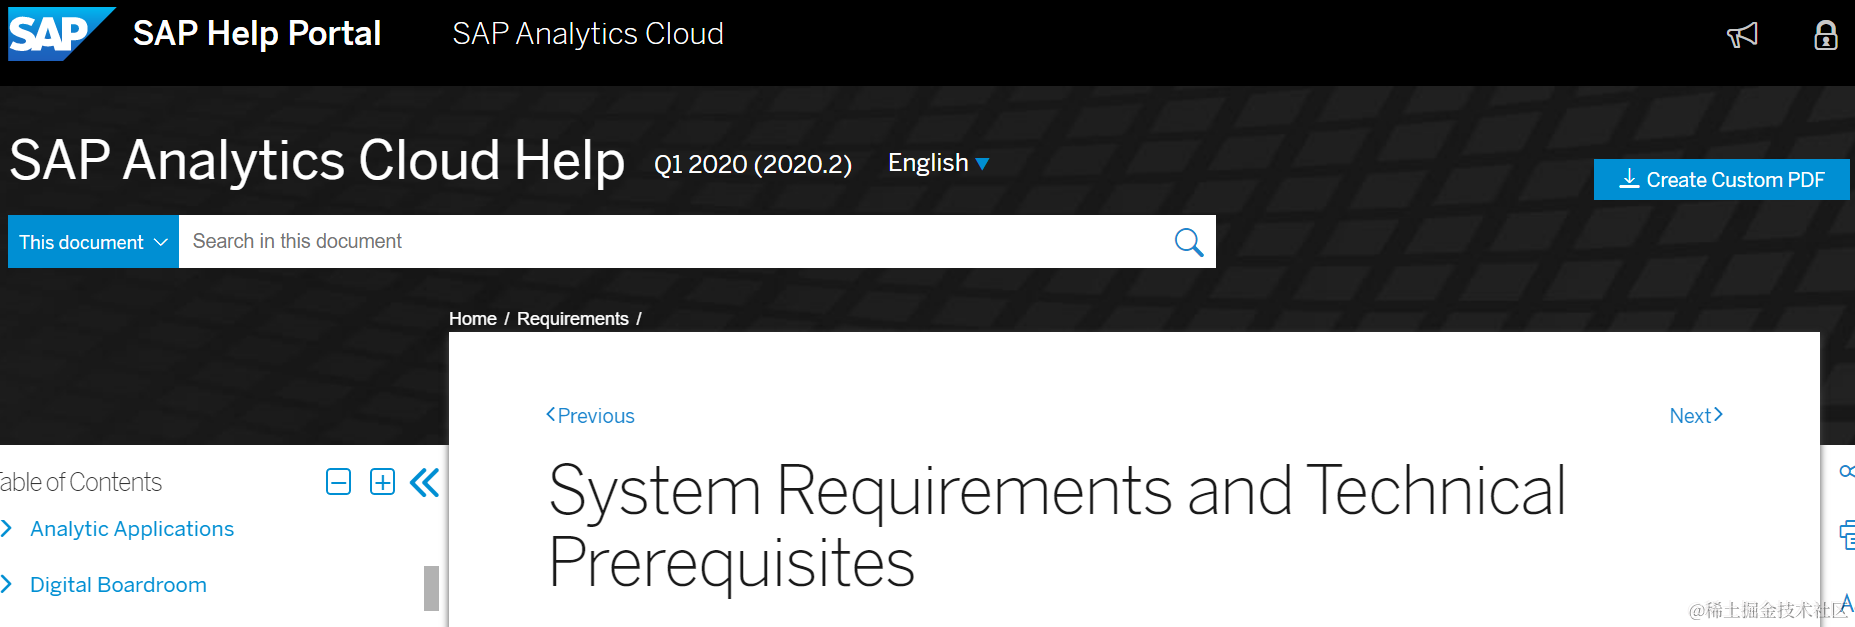
Task: Open Analytic Applications topic
Action: coord(132,529)
